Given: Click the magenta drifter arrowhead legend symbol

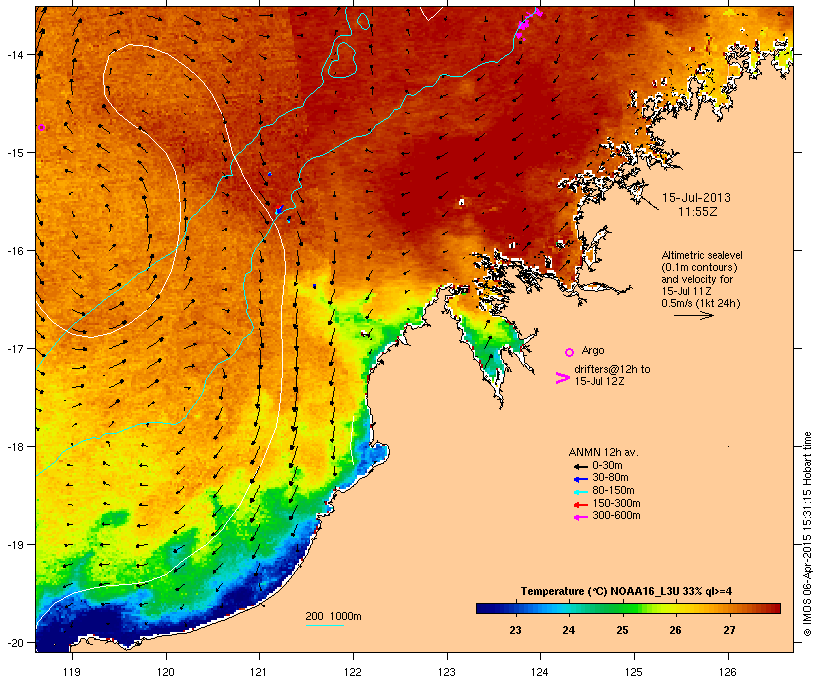Looking at the screenshot, I should [x=562, y=378].
